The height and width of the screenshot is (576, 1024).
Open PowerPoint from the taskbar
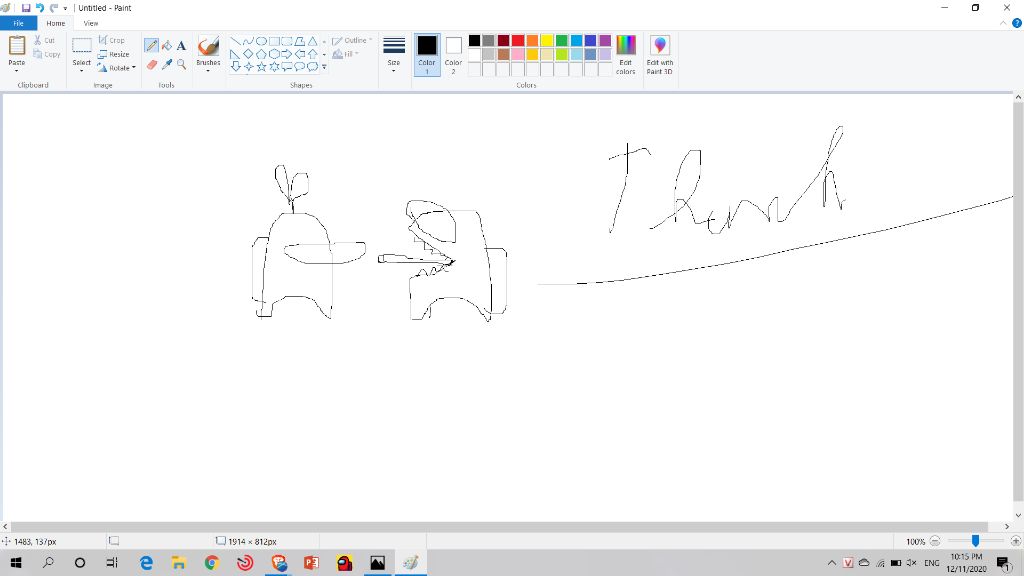point(311,562)
